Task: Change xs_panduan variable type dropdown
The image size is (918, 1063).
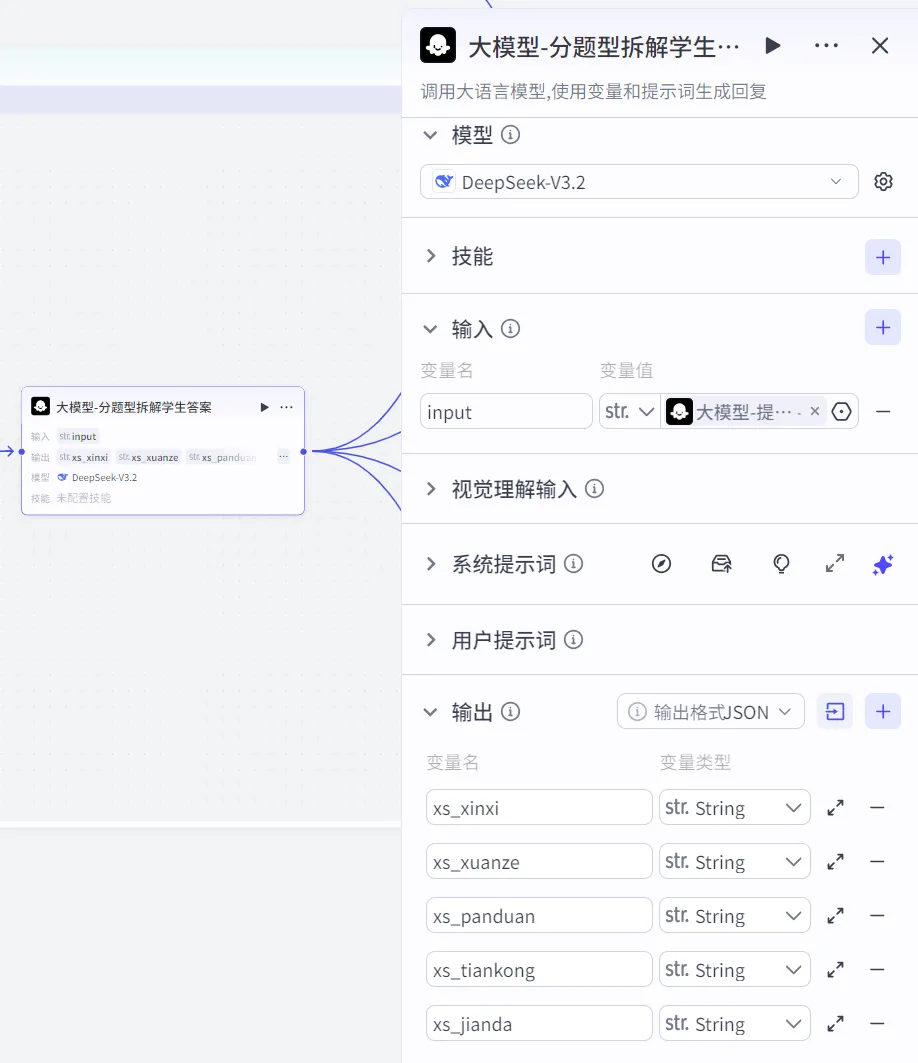Action: [734, 915]
